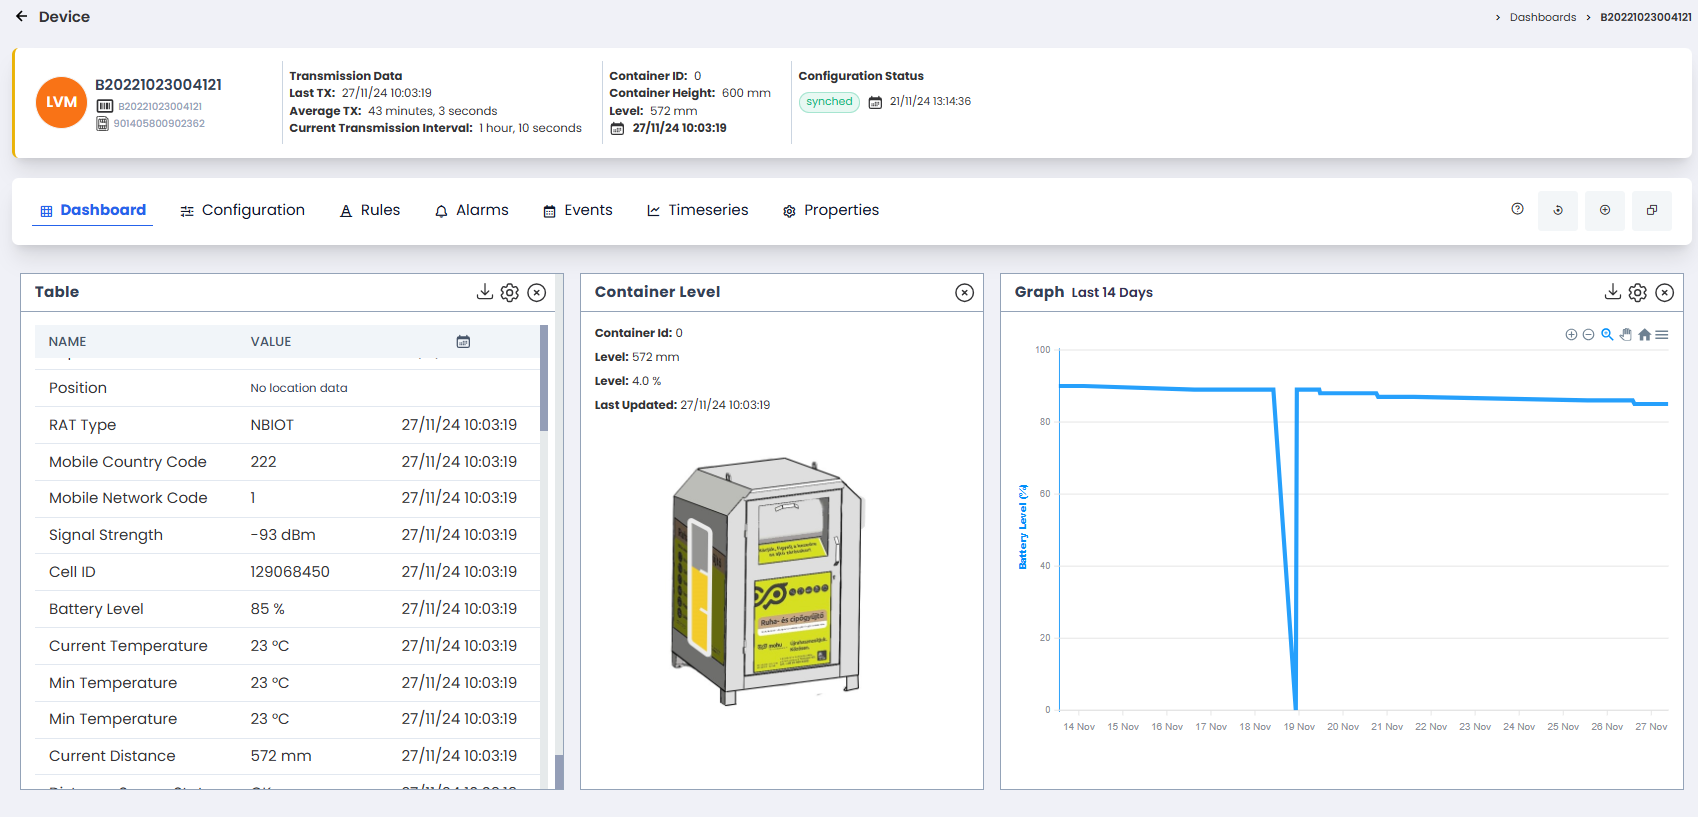The width and height of the screenshot is (1698, 817).
Task: Download the Graph widget data
Action: (x=1612, y=292)
